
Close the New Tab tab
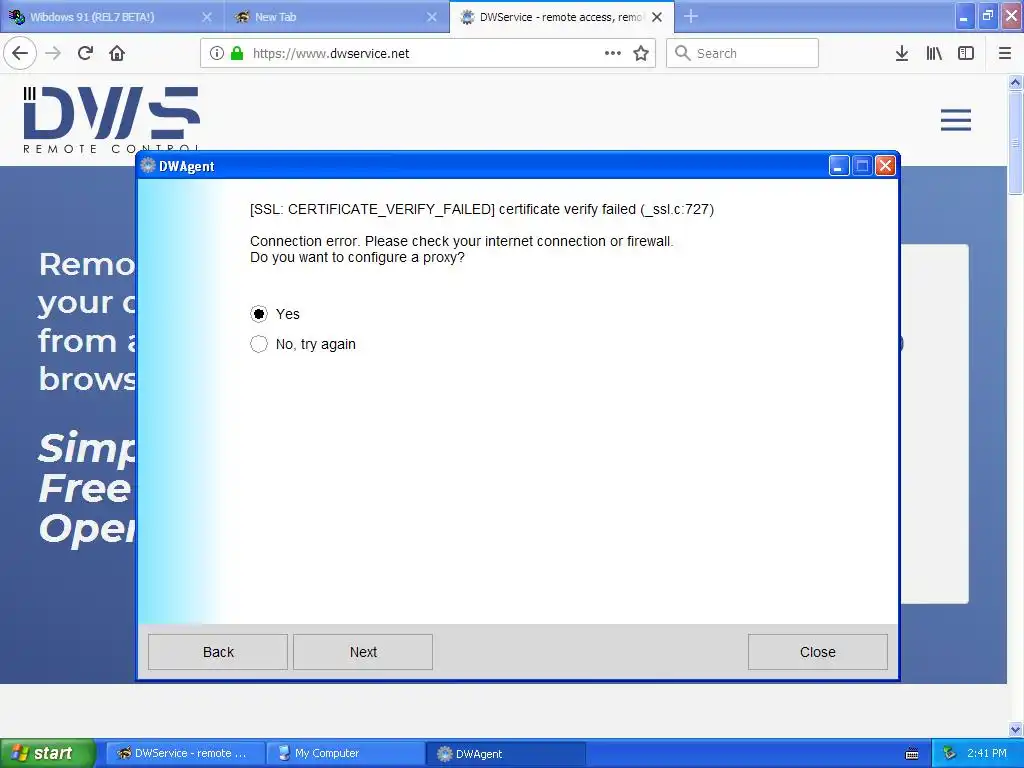[x=432, y=17]
